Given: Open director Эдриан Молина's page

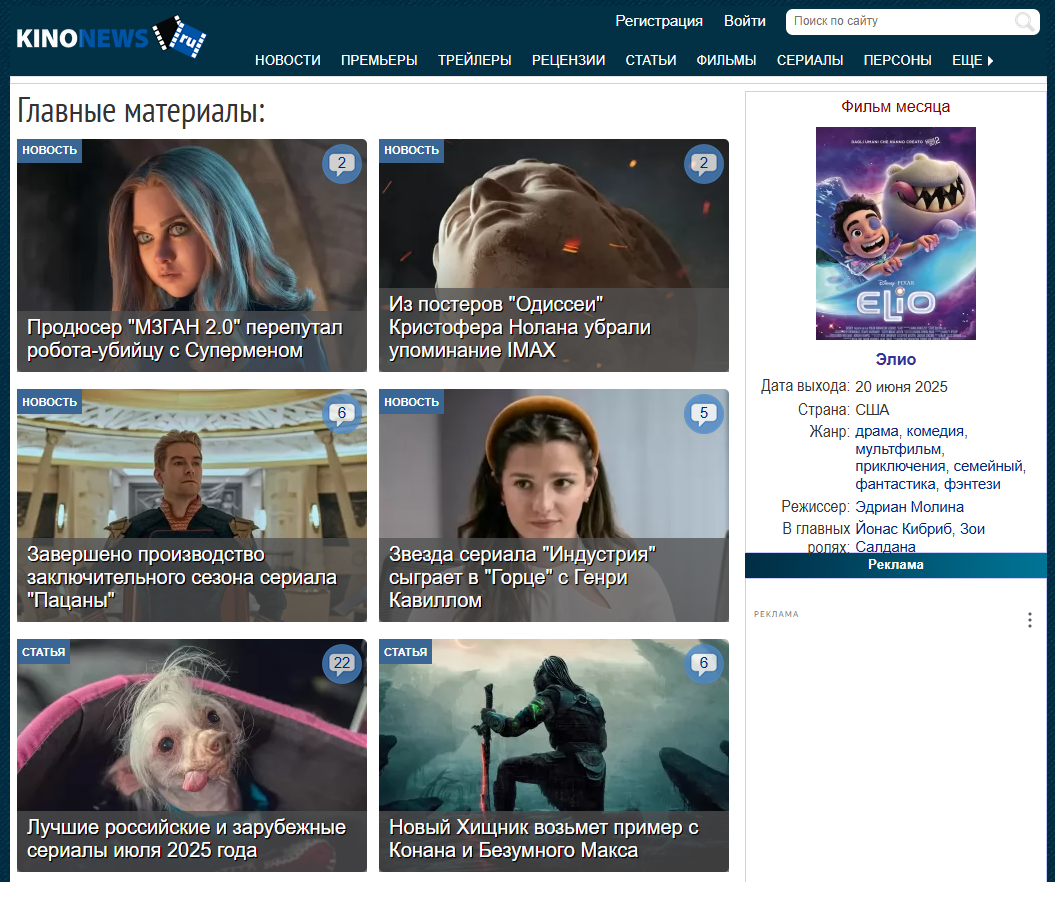Looking at the screenshot, I should (909, 507).
